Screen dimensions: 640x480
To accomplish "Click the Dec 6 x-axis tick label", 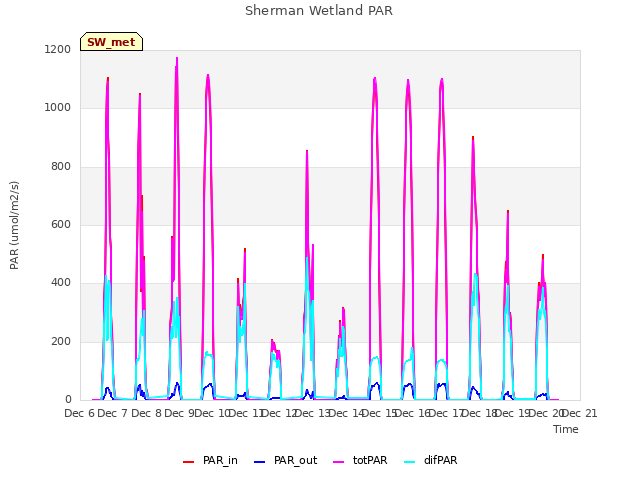I will tap(80, 413).
